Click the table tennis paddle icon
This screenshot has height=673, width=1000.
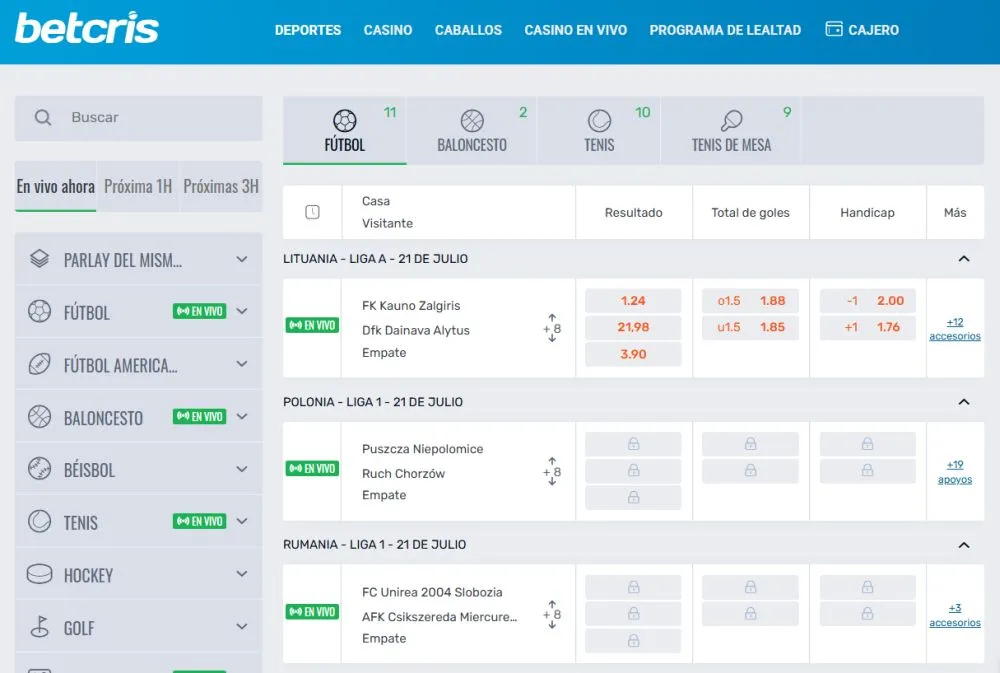tap(731, 121)
